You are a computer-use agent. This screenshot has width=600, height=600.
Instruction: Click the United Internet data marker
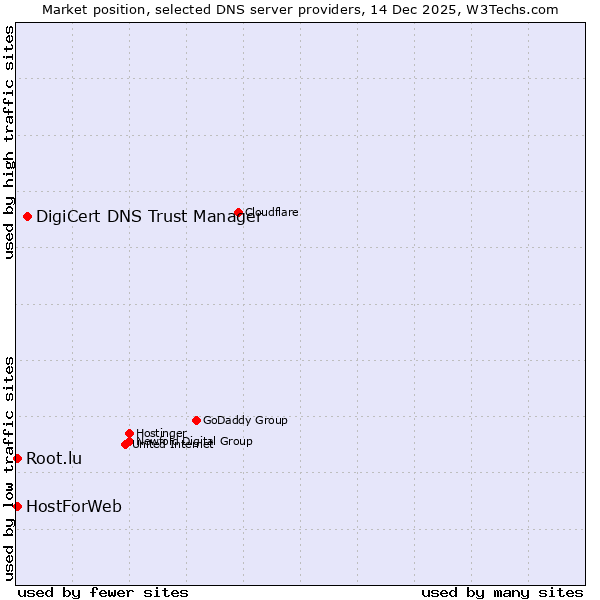[x=125, y=445]
